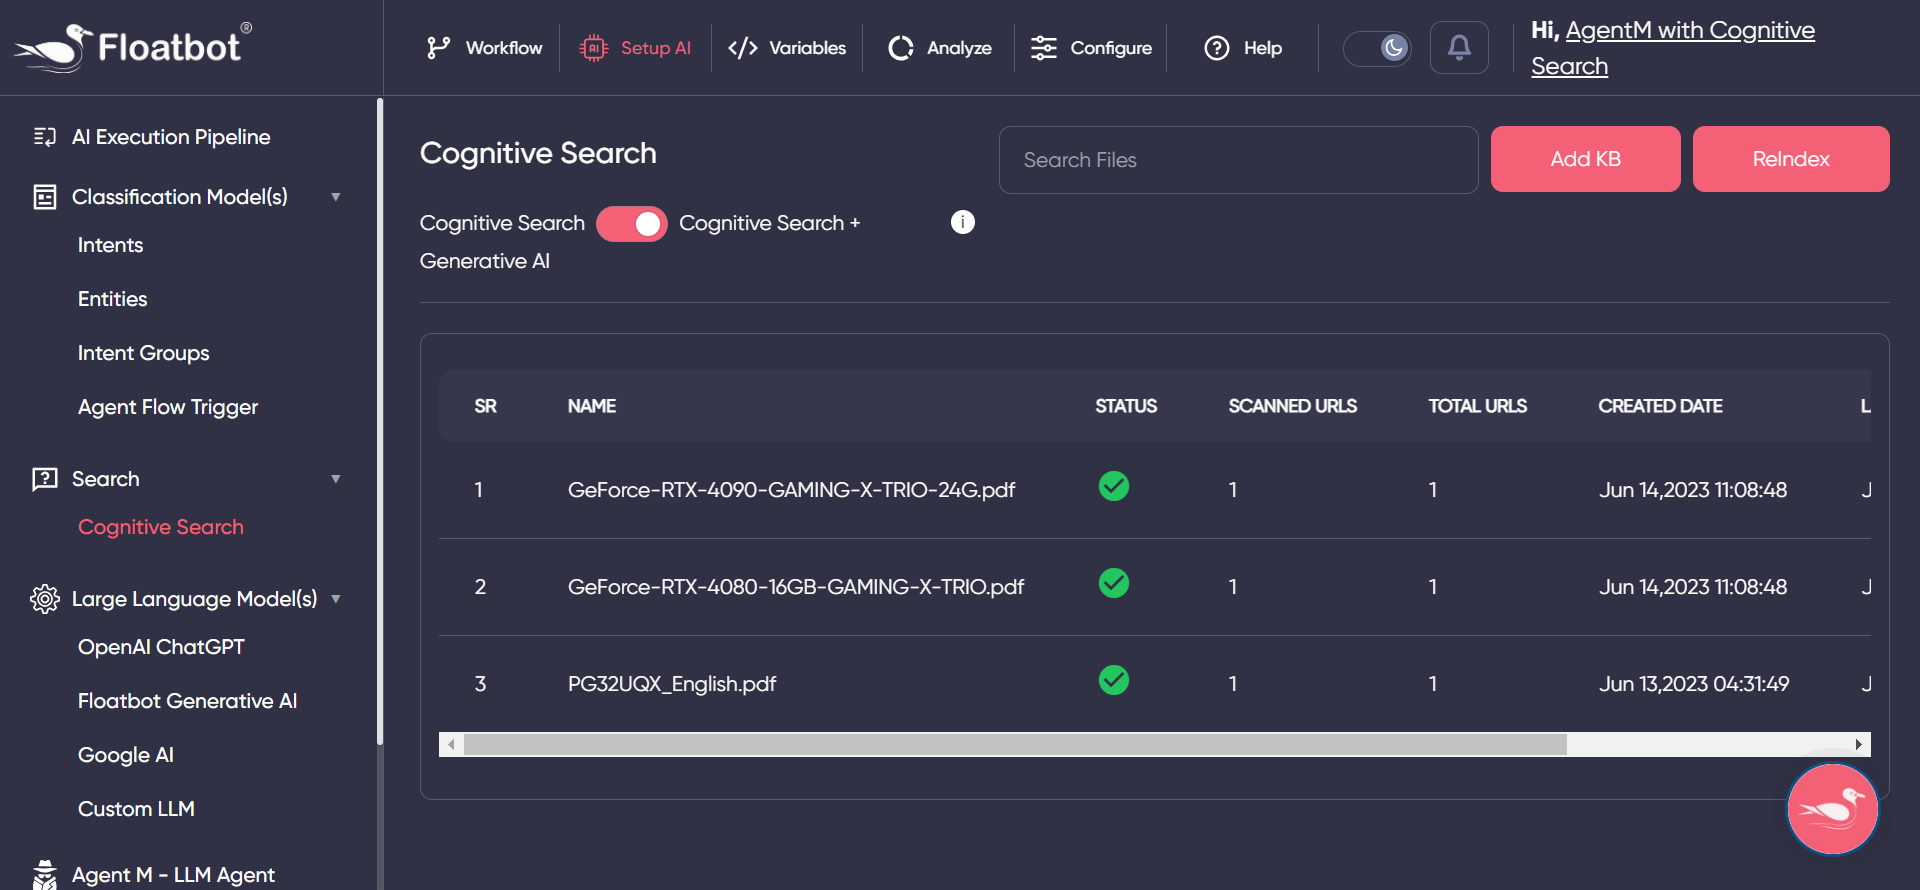
Task: Open the Help menu
Action: 1243,48
